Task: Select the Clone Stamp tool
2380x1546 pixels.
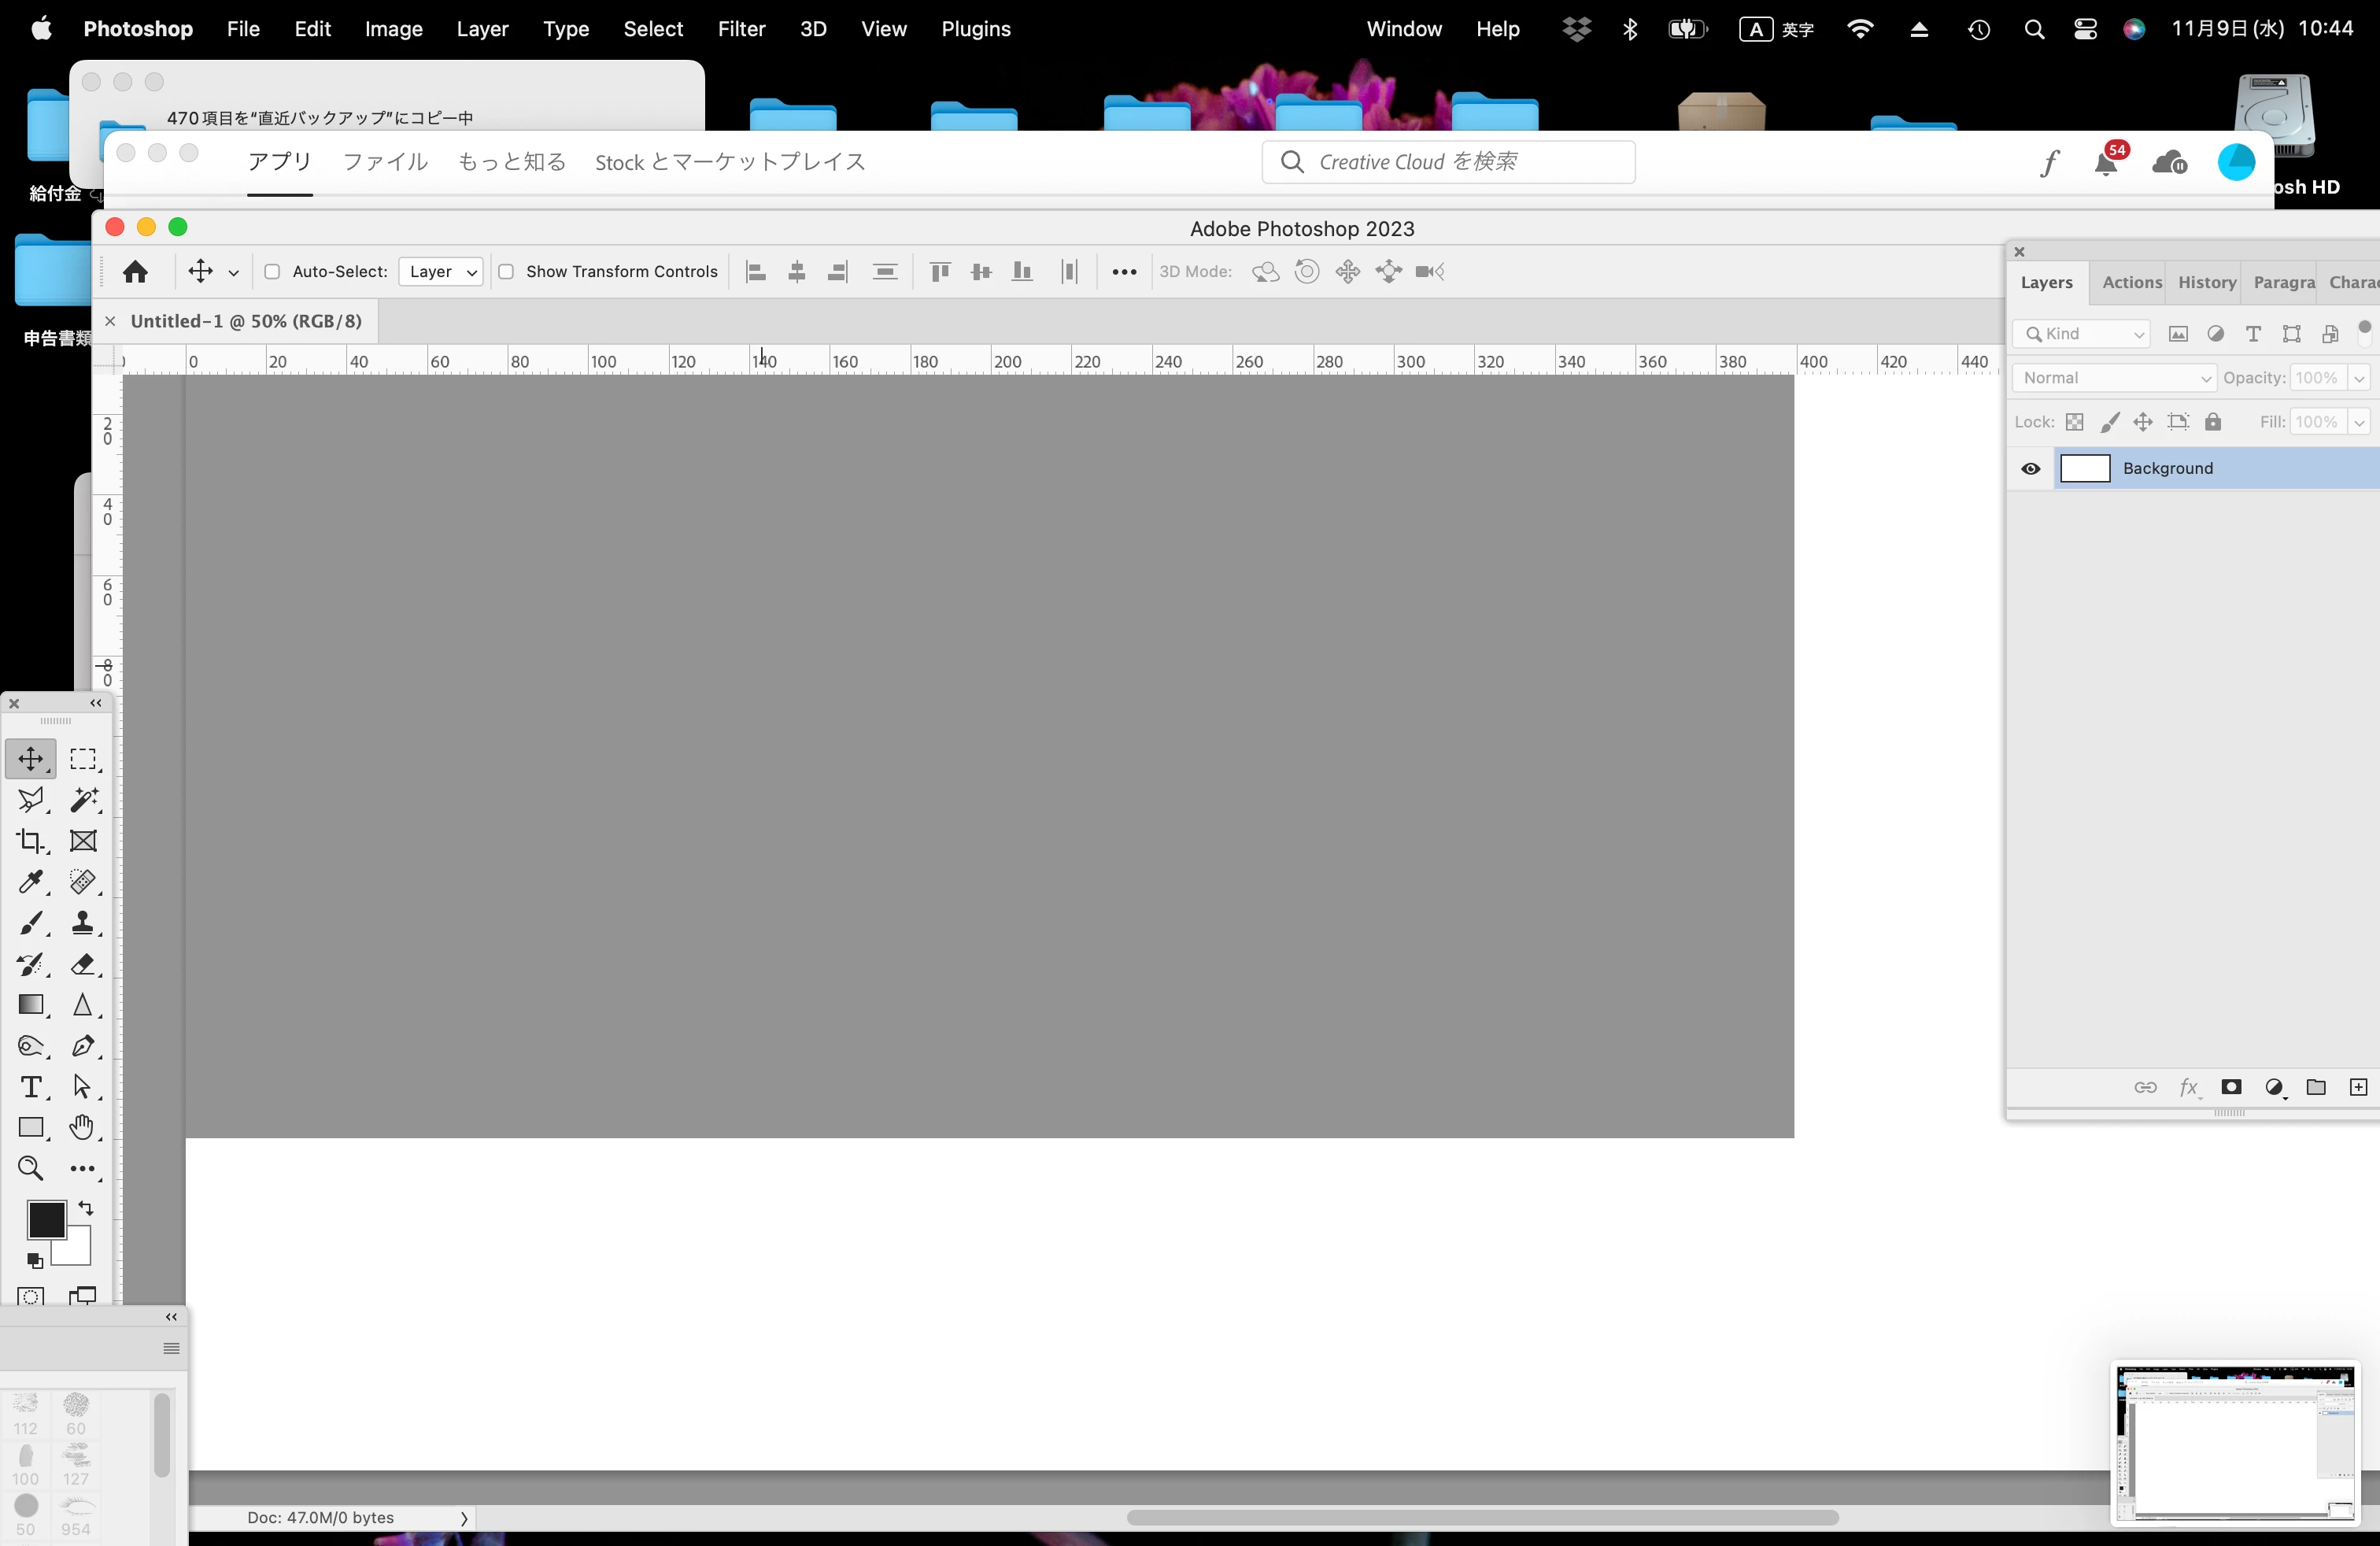Action: coord(84,922)
